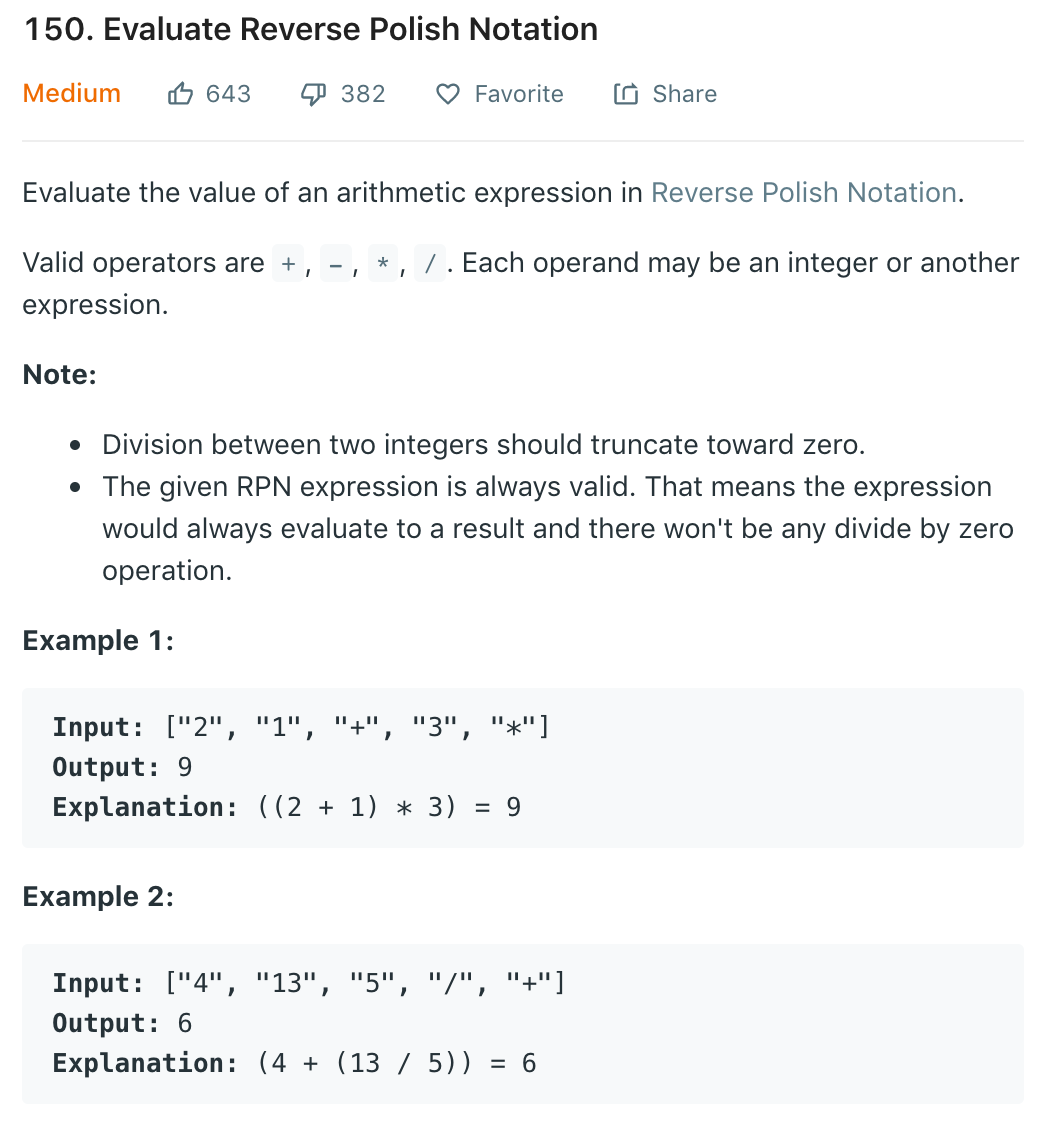Click the Example 2 code block
Image resolution: width=1052 pixels, height=1124 pixels.
[520, 1022]
